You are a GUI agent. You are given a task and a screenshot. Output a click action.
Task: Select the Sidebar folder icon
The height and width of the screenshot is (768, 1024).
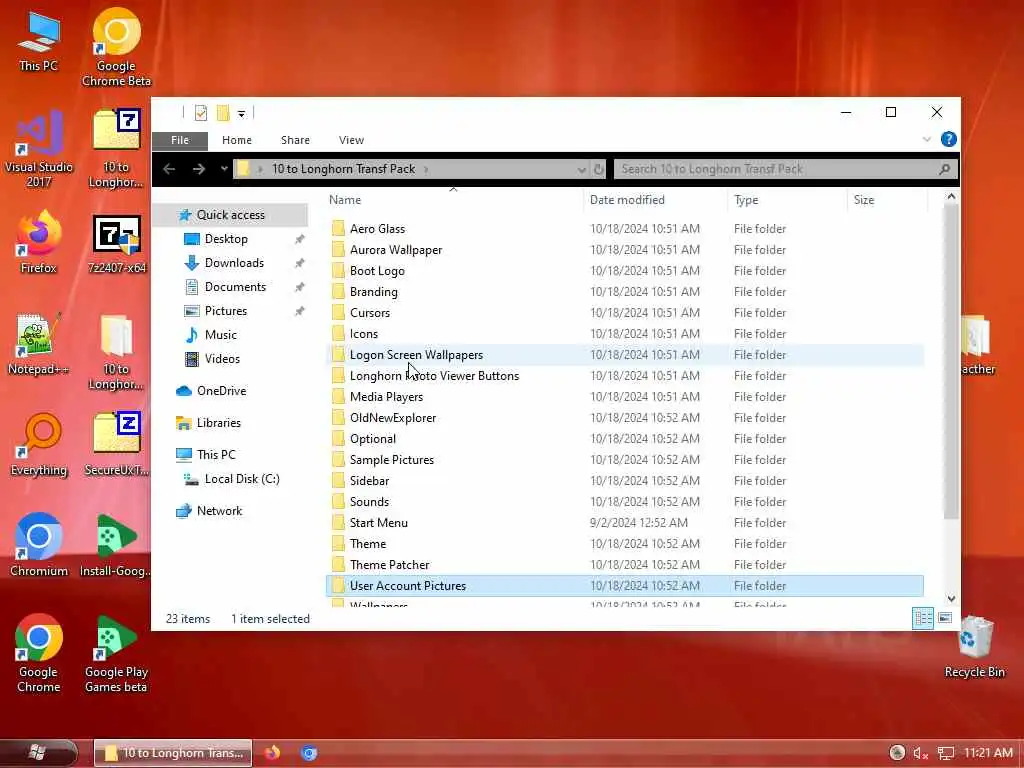pos(338,481)
